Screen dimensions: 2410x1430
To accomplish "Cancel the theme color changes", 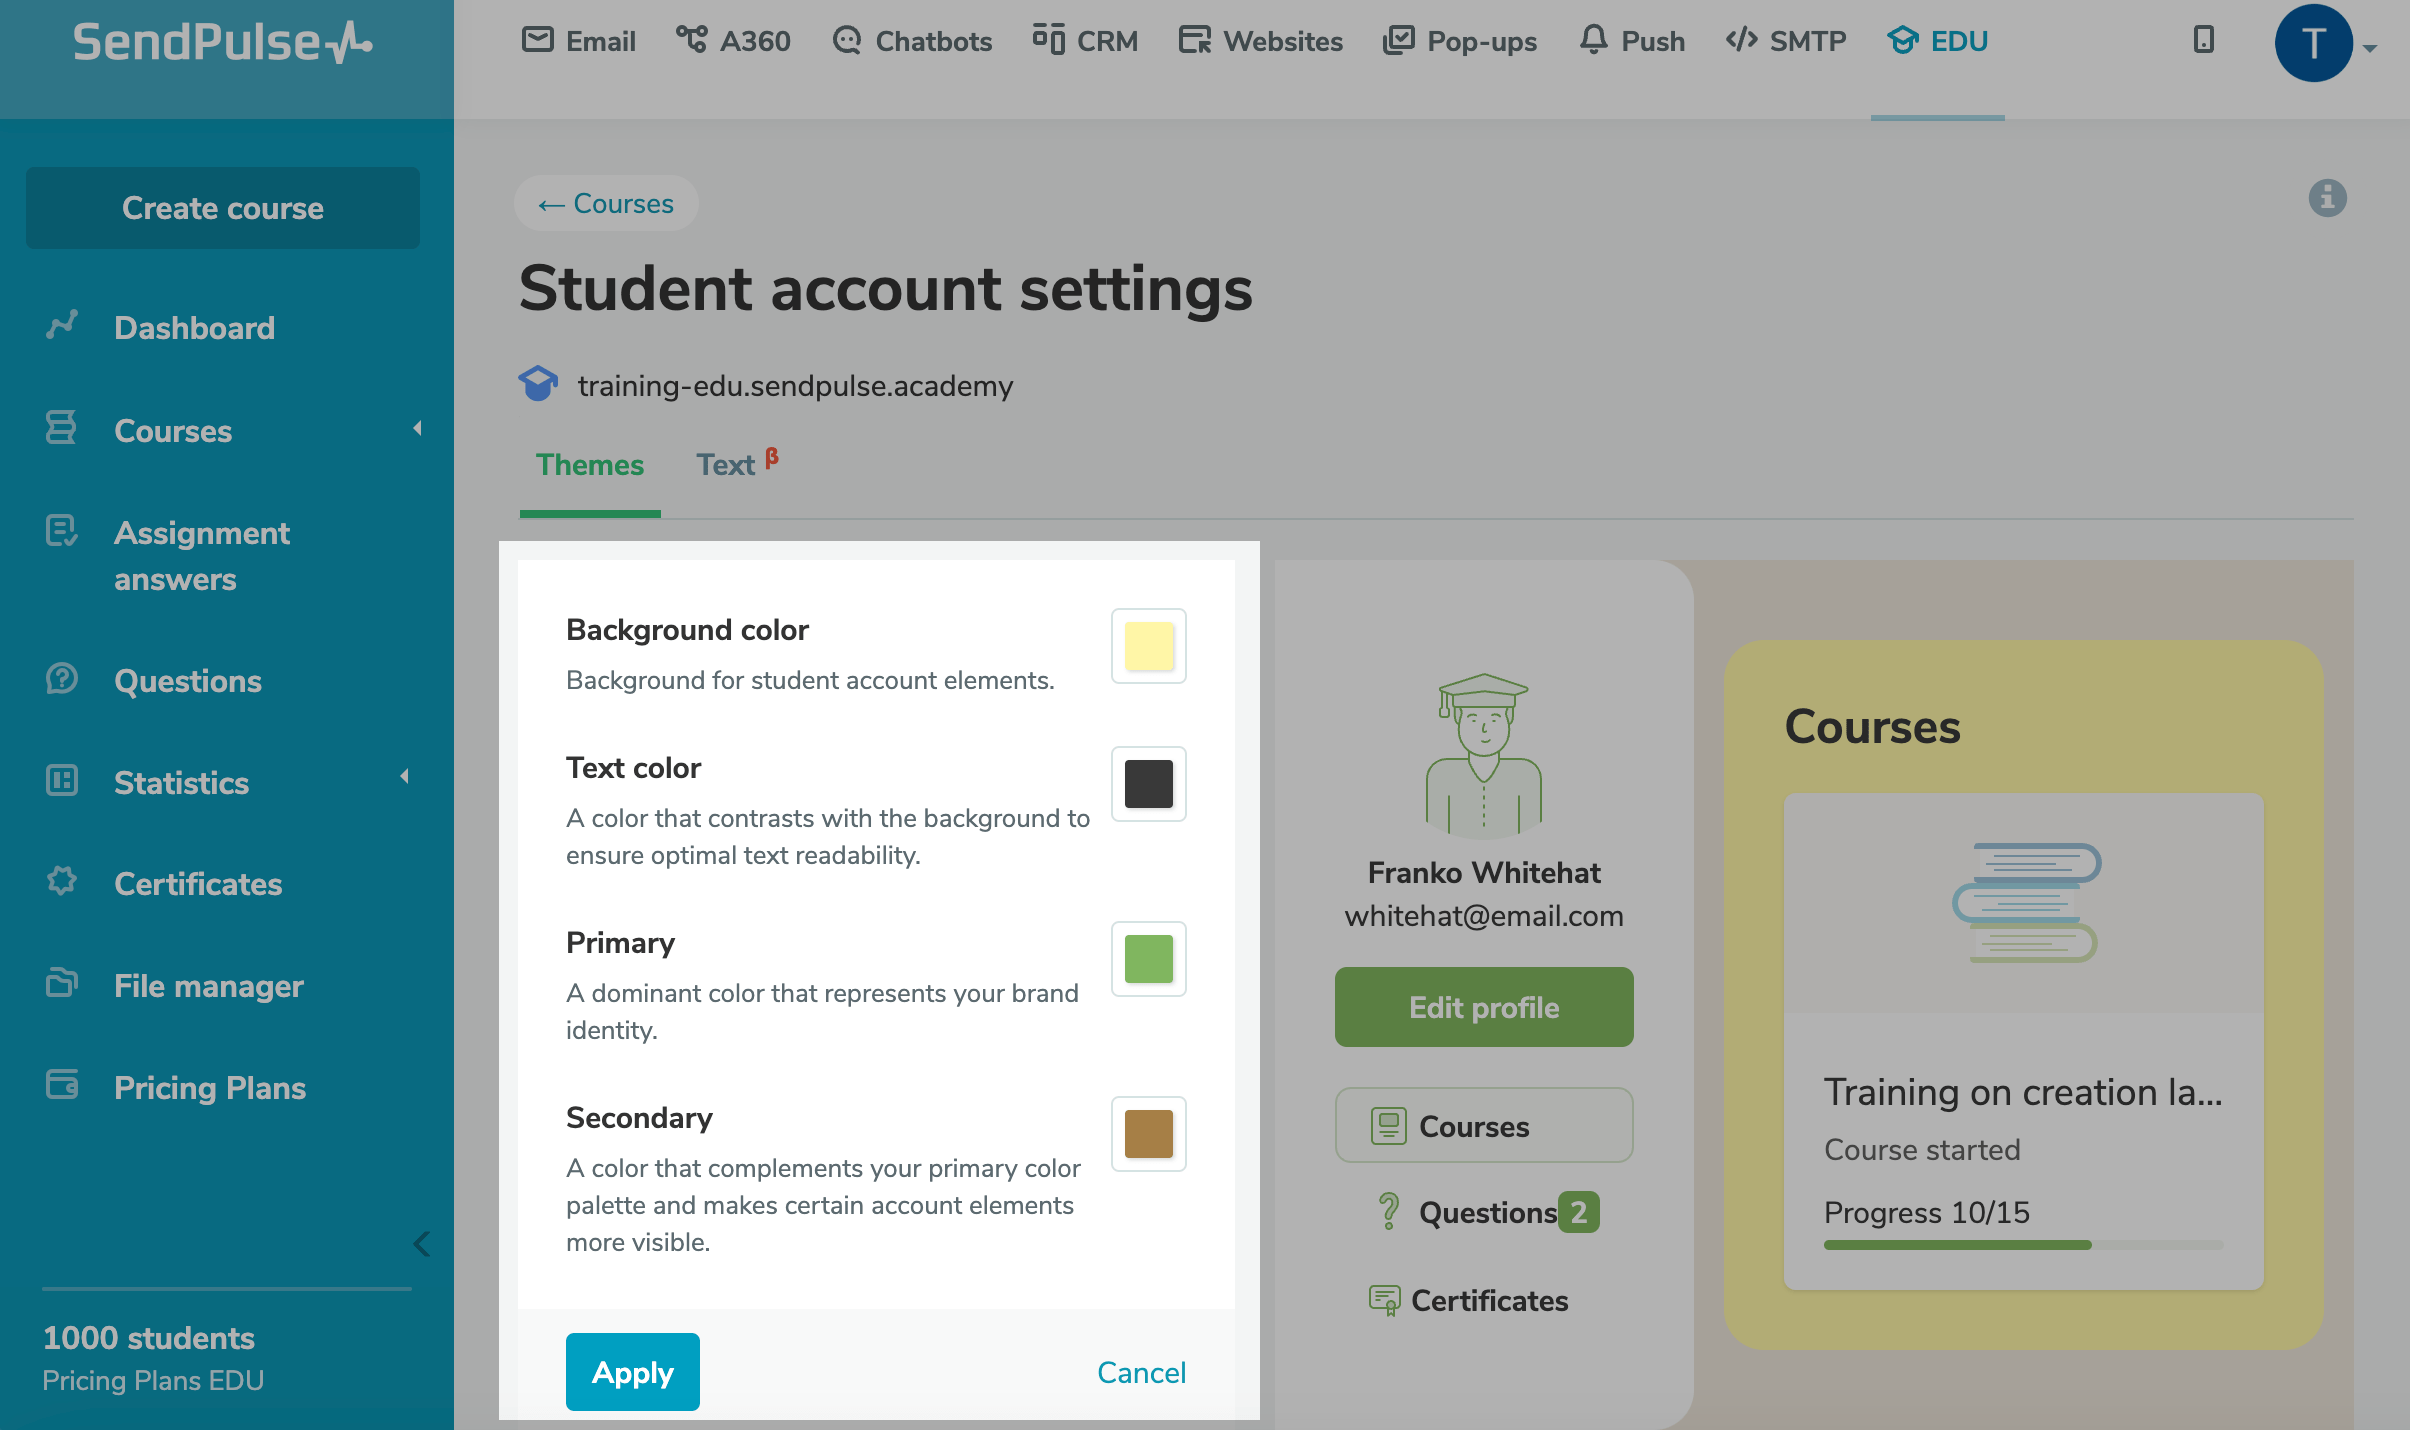I will pos(1141,1372).
